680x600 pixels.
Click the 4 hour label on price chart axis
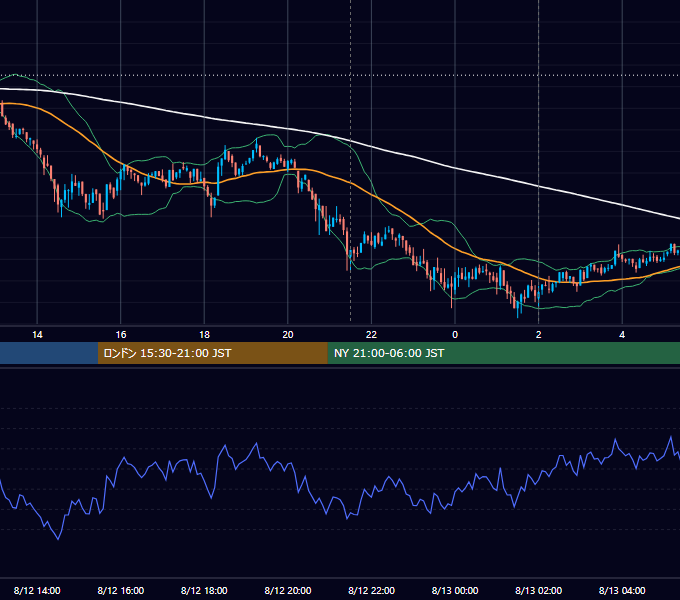(x=622, y=335)
